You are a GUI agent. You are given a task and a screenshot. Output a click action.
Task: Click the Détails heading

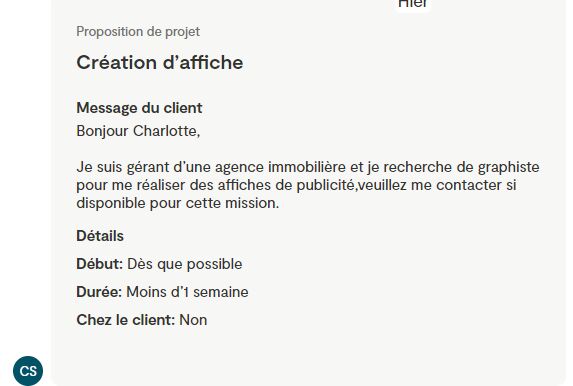(100, 236)
